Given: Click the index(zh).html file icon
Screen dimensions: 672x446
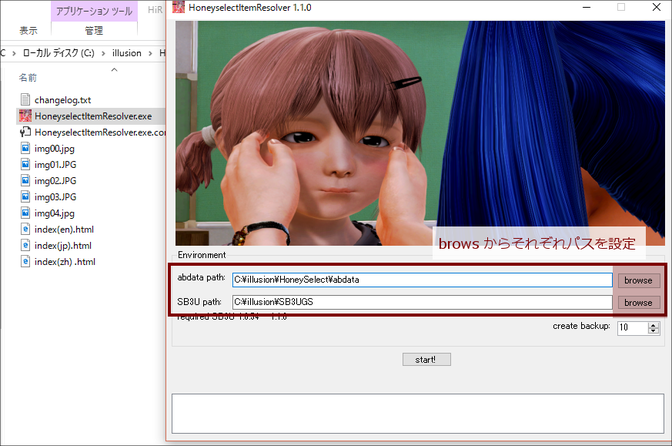Looking at the screenshot, I should (25, 262).
